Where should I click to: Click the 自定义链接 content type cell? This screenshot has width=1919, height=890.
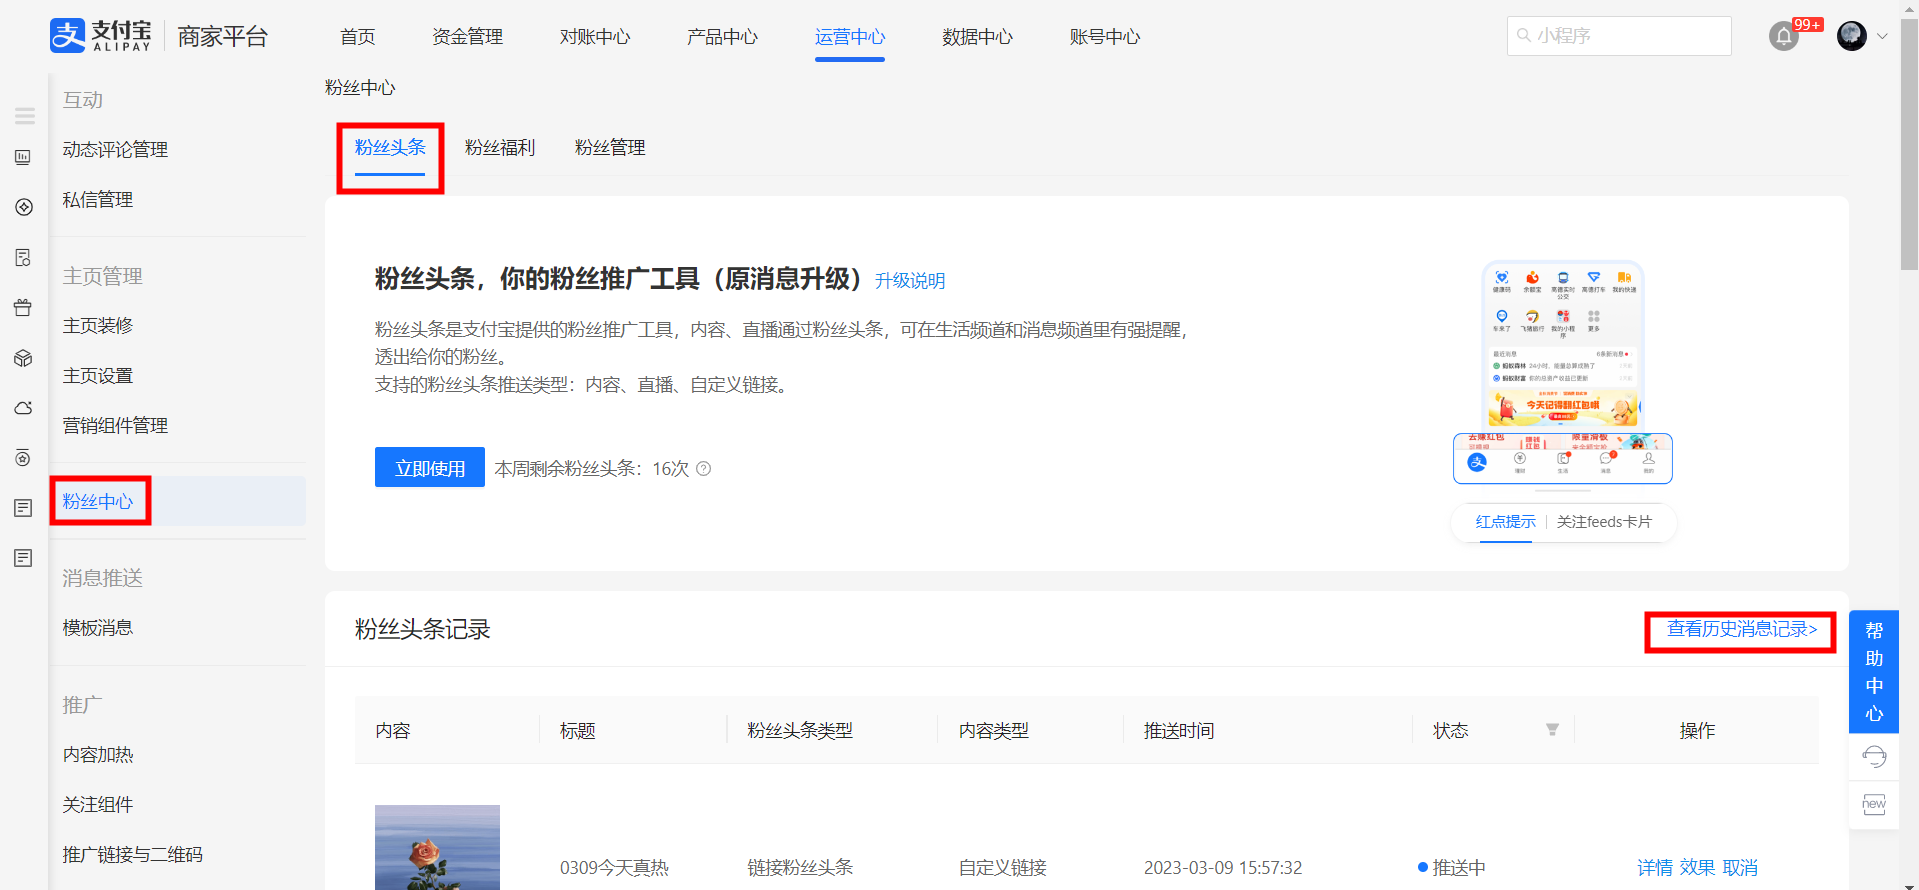(1002, 868)
